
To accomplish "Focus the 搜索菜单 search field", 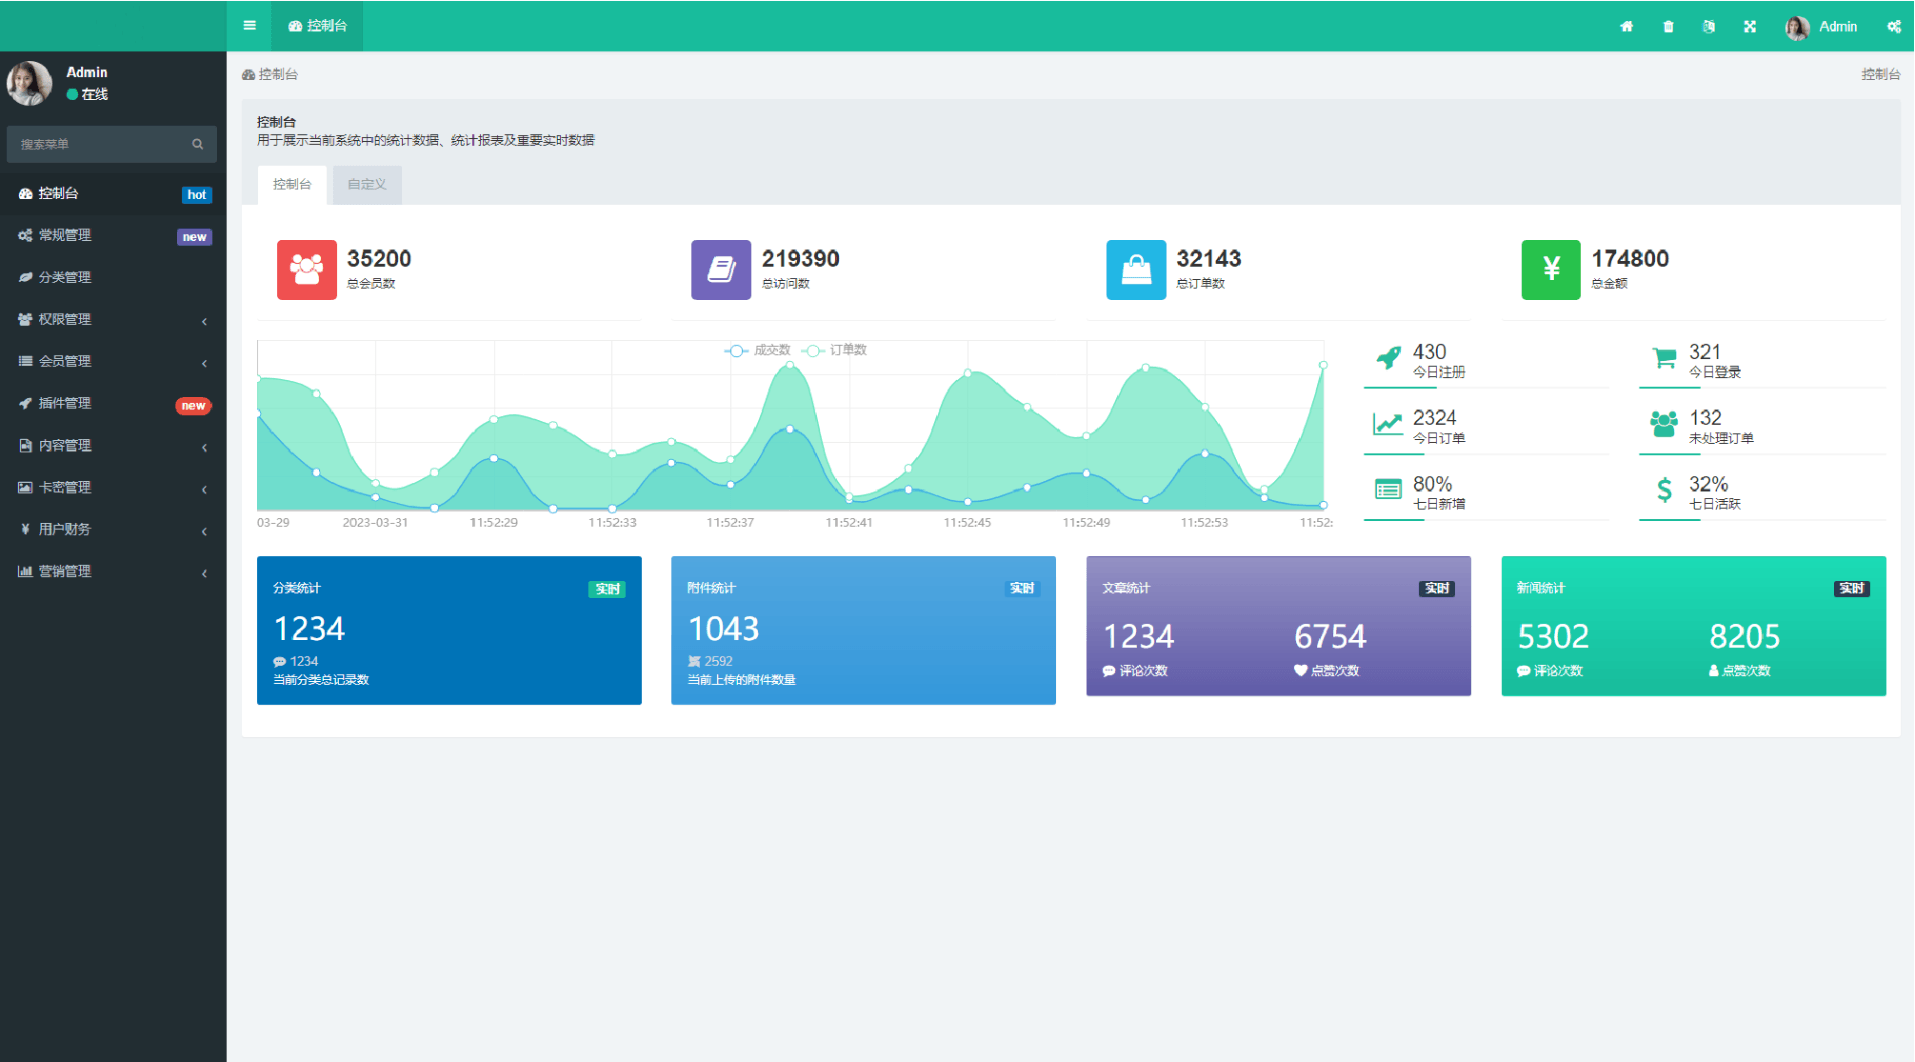I will point(100,144).
